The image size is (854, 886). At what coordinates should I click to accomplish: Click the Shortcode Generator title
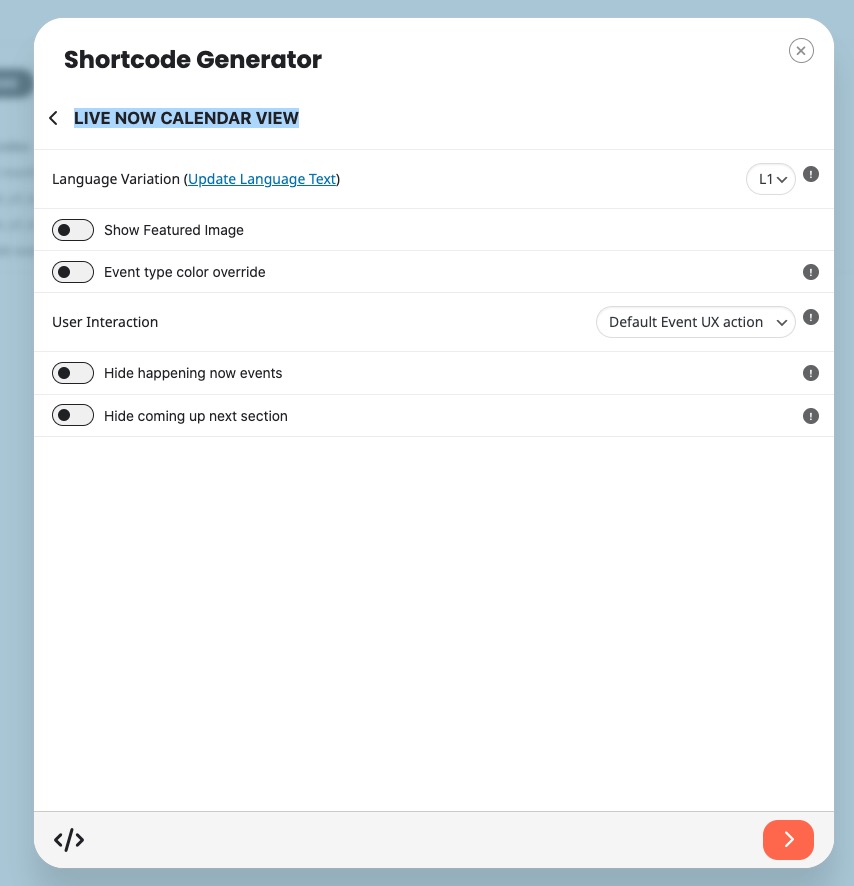click(x=193, y=60)
